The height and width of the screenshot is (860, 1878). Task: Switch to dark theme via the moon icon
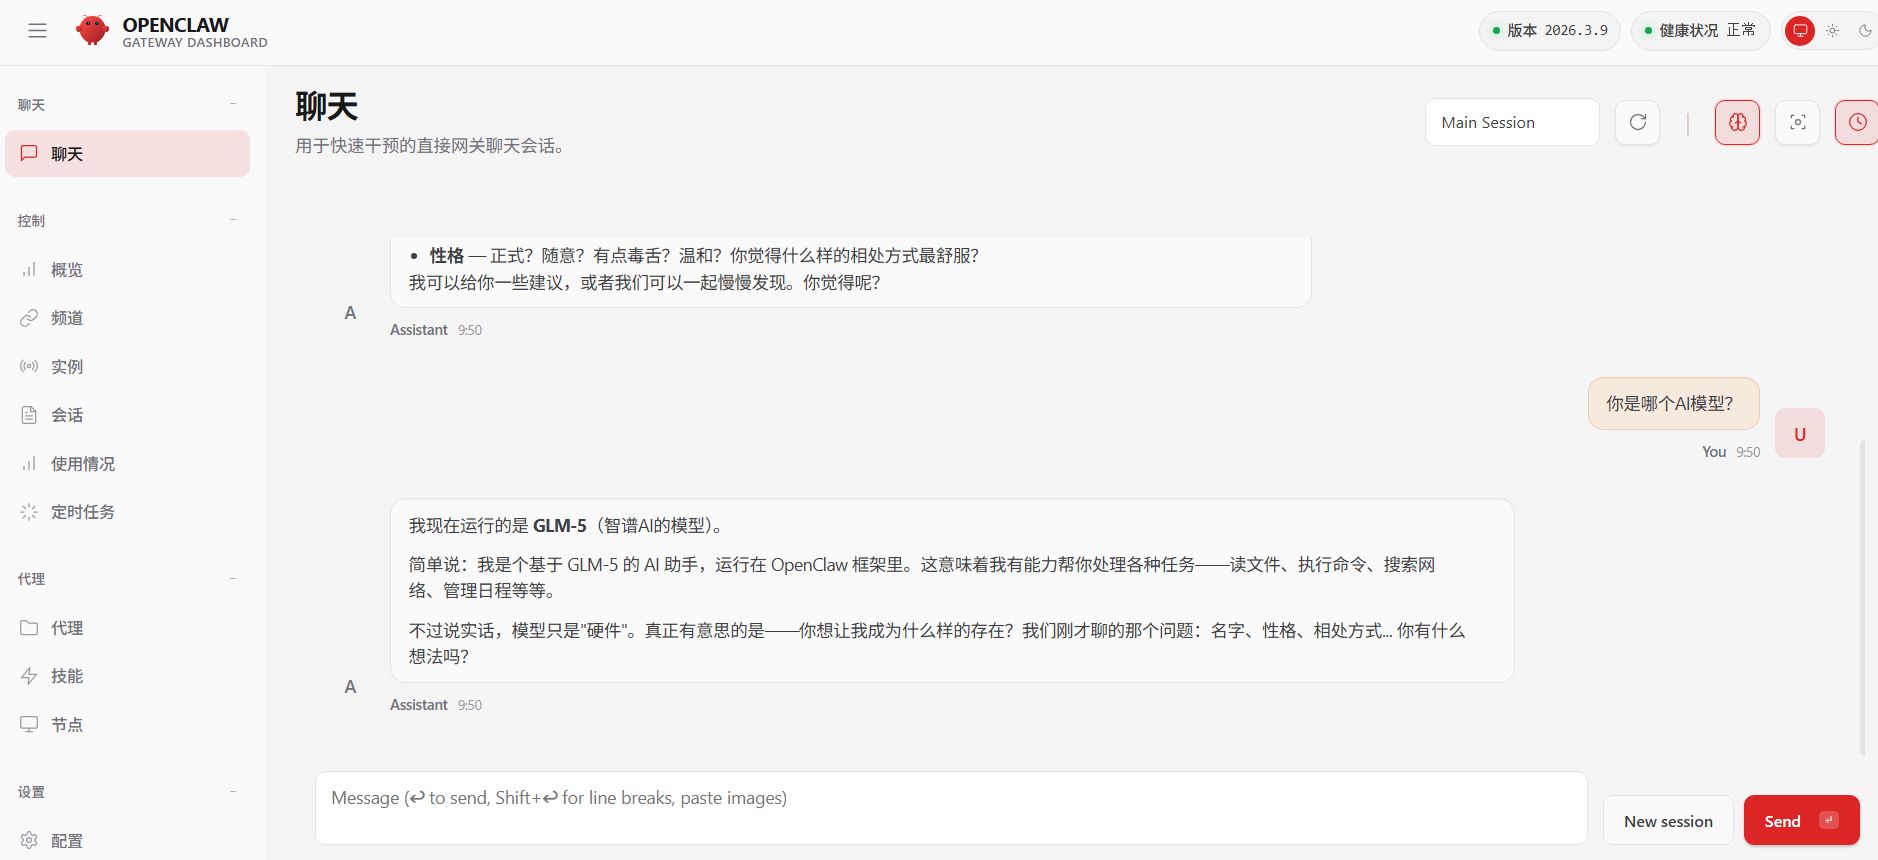click(1865, 31)
